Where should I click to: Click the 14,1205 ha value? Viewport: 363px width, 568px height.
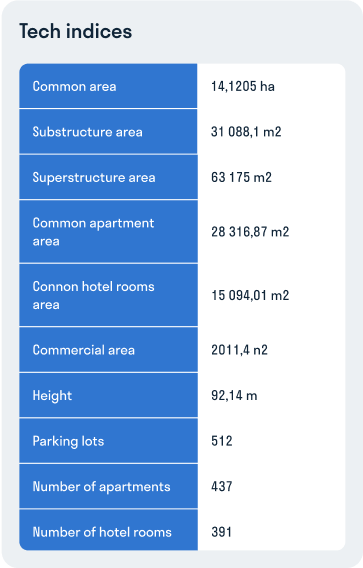tap(243, 86)
